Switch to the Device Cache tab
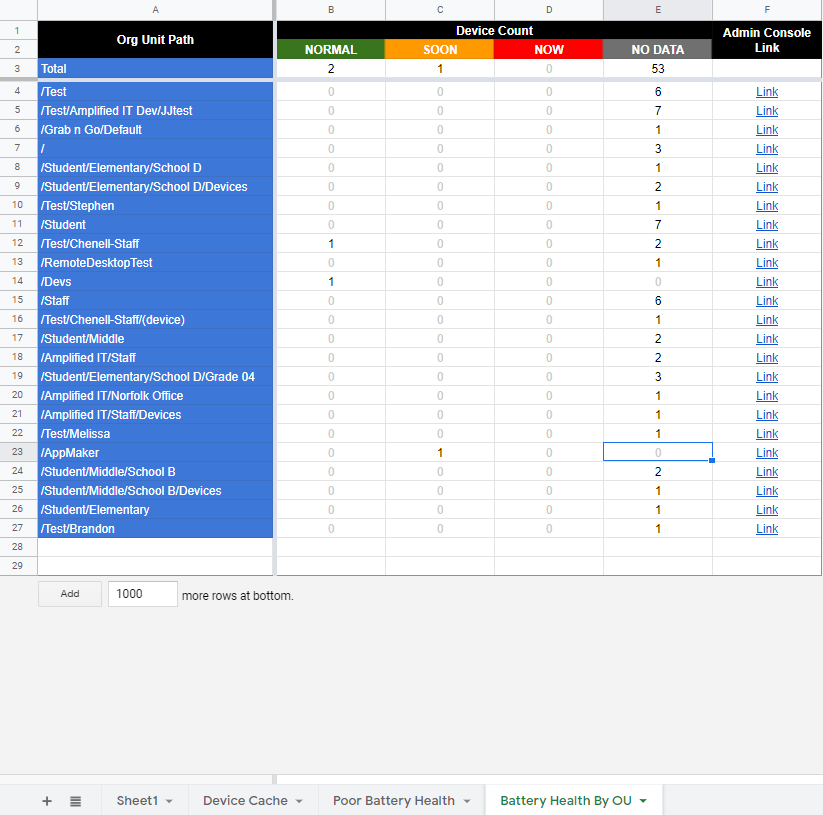This screenshot has width=823, height=815. (245, 801)
